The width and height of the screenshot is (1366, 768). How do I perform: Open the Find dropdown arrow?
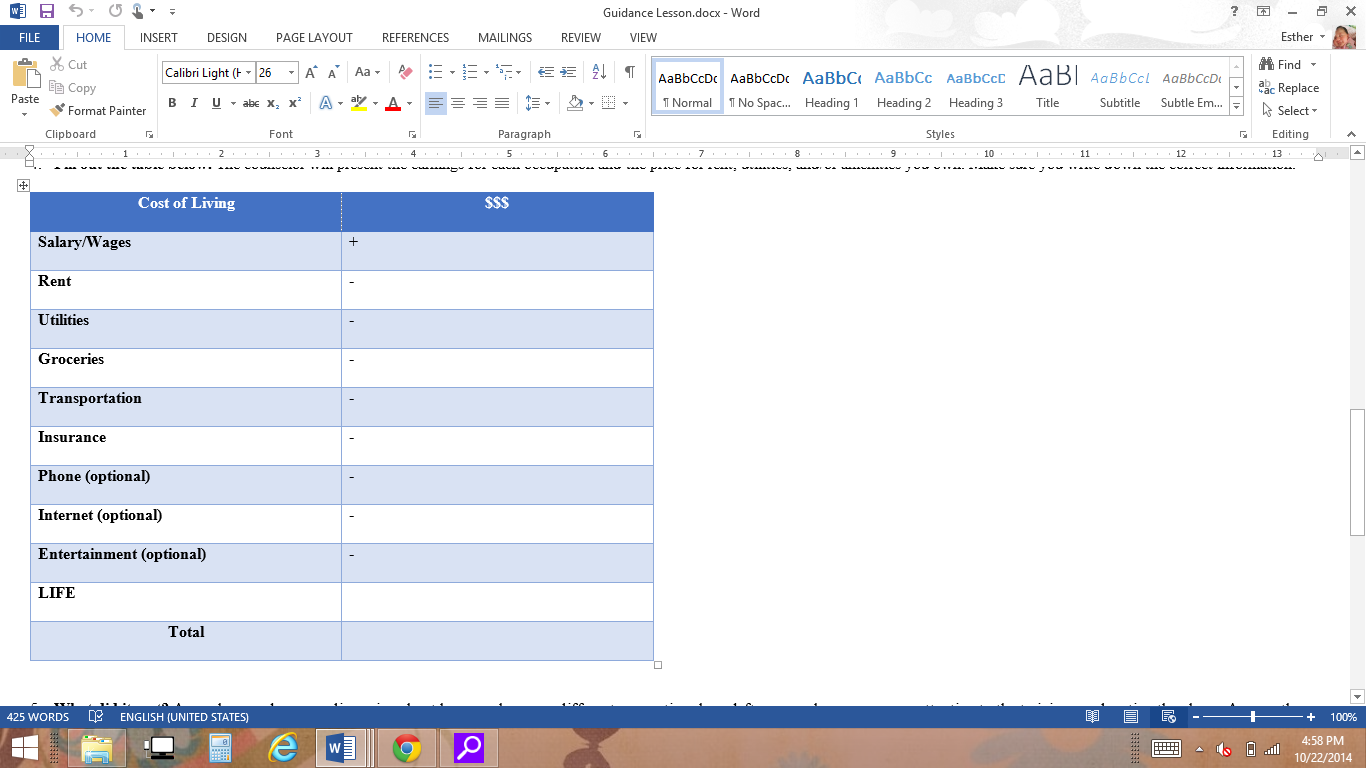(1311, 65)
